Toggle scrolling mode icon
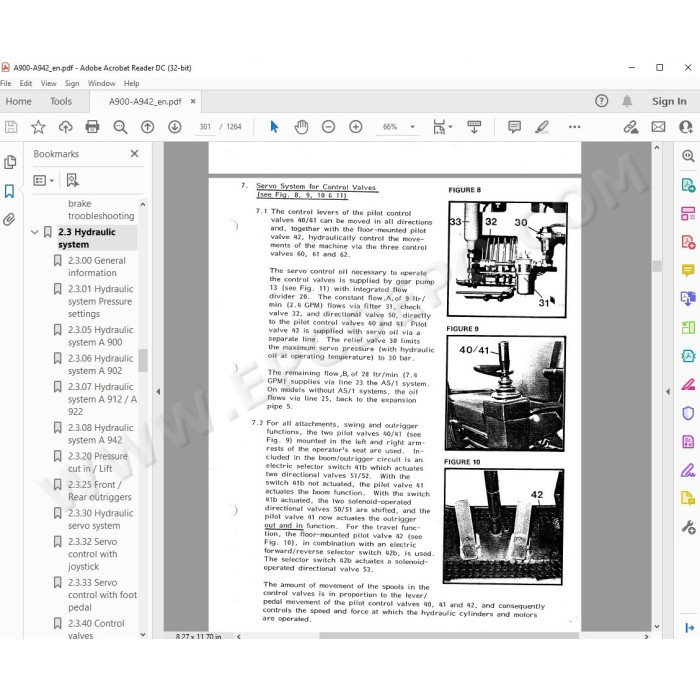The image size is (700, 700). [474, 127]
